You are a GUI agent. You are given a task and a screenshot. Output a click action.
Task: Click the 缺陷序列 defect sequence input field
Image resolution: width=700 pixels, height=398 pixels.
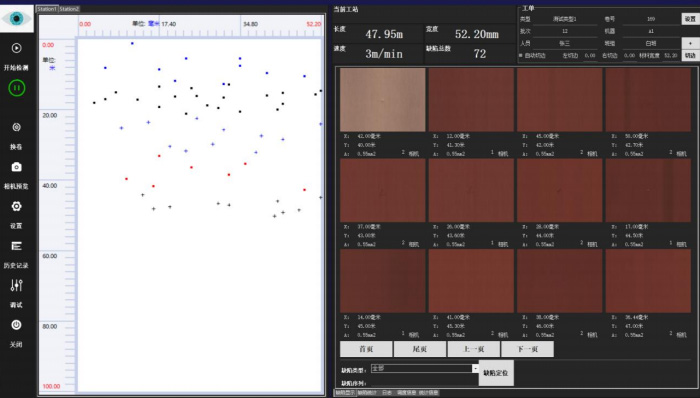click(x=424, y=383)
